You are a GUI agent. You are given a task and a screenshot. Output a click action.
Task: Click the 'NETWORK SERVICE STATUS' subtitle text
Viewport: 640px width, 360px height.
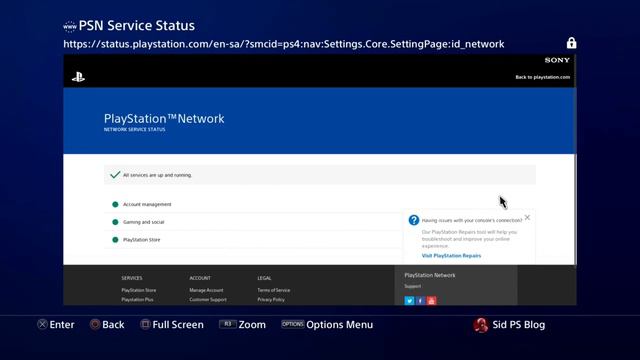pos(134,129)
